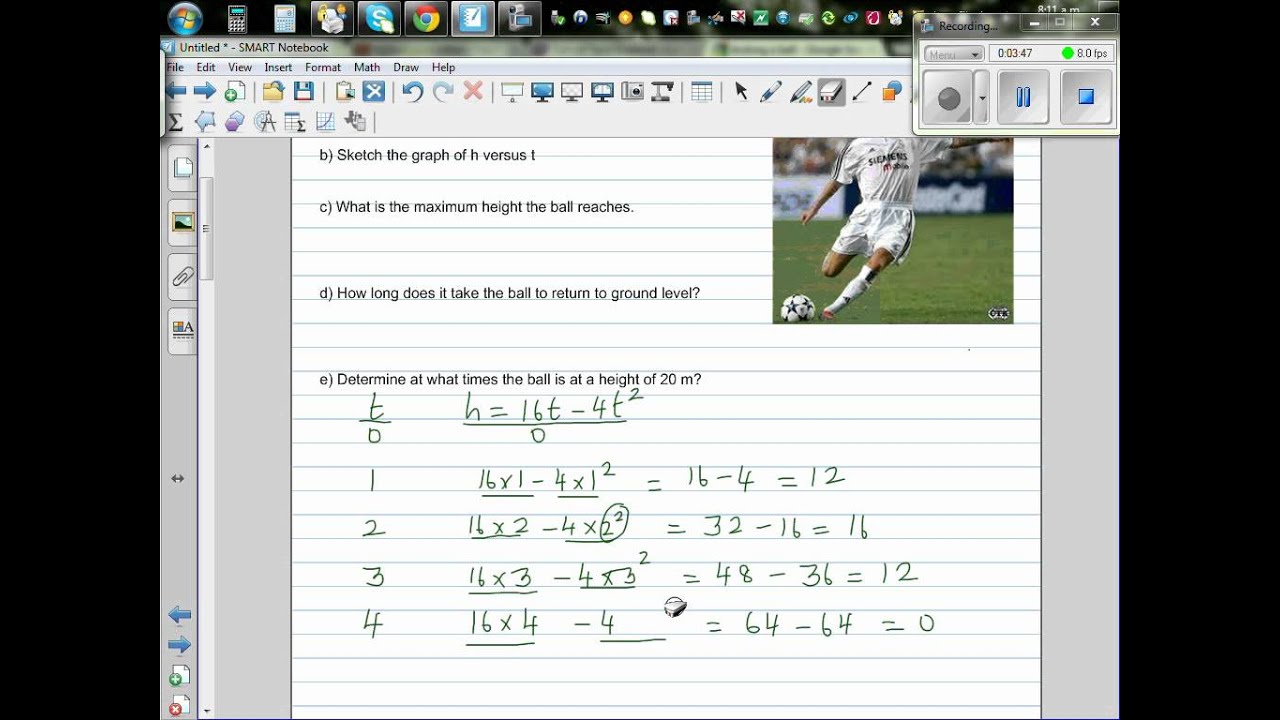Open the Page Sorter side tab

pos(182,168)
